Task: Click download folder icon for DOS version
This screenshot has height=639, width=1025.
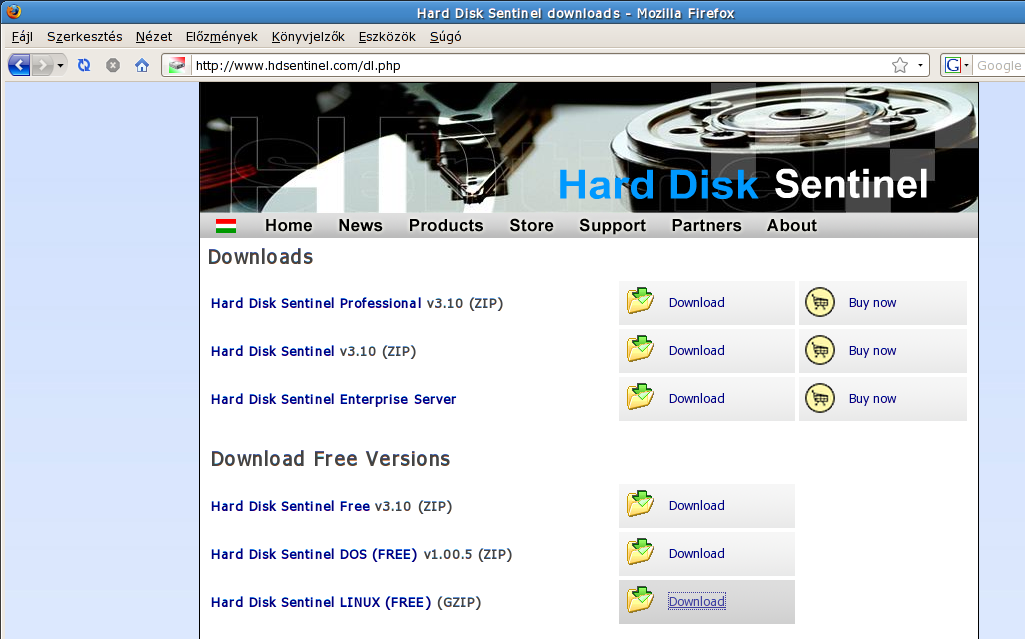Action: (x=640, y=553)
